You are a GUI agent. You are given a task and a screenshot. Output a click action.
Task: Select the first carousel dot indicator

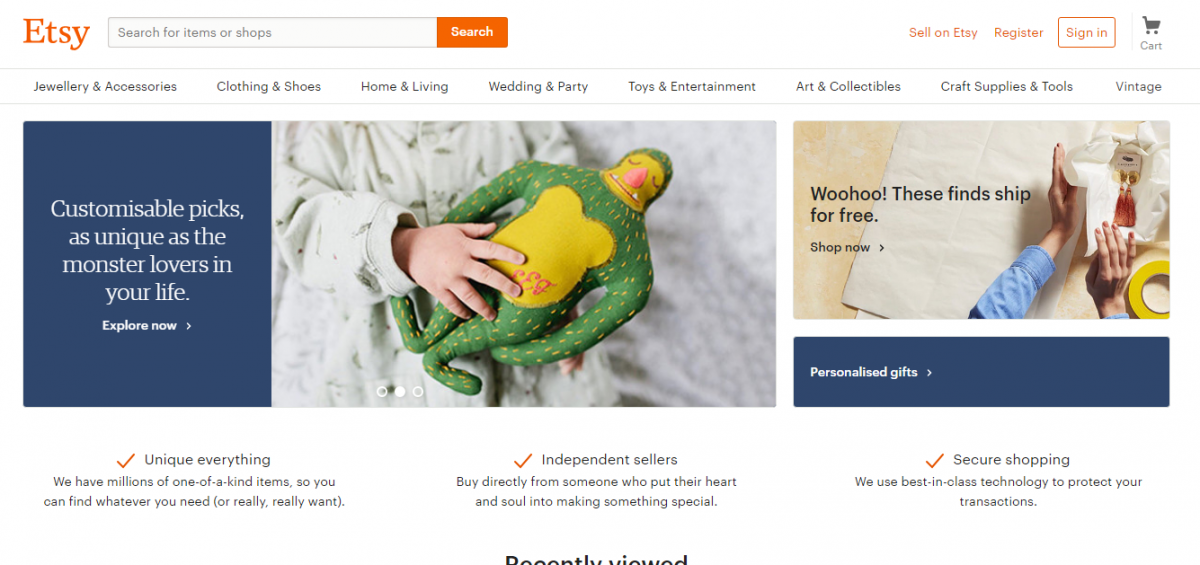pyautogui.click(x=382, y=391)
